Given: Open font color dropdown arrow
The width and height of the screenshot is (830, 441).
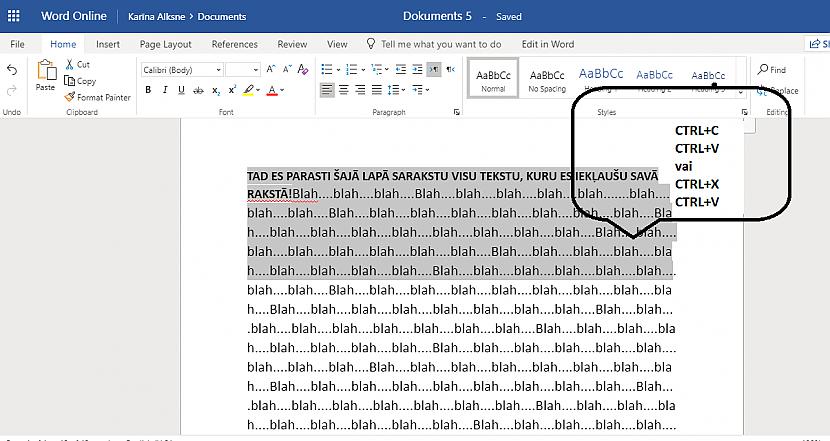Looking at the screenshot, I should pos(282,91).
